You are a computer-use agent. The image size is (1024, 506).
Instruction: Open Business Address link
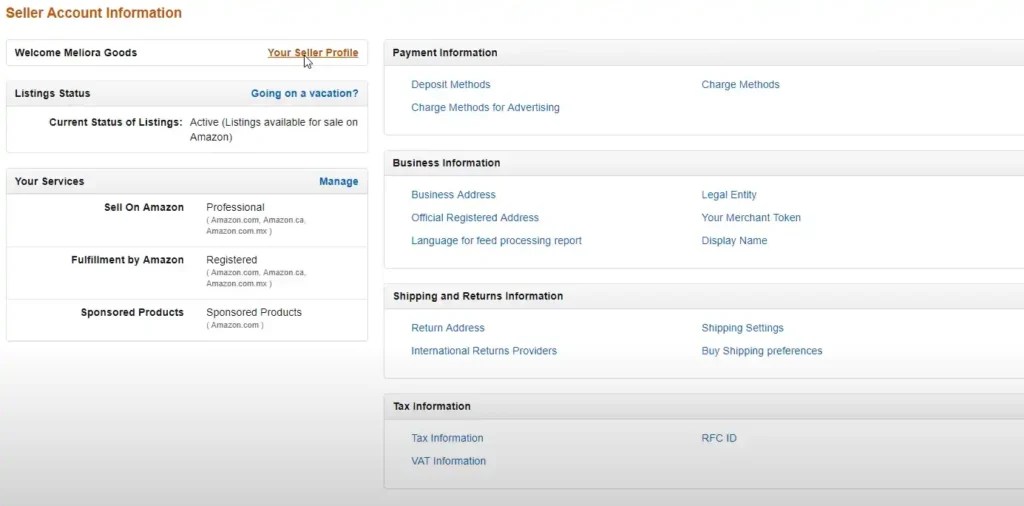[x=453, y=195]
